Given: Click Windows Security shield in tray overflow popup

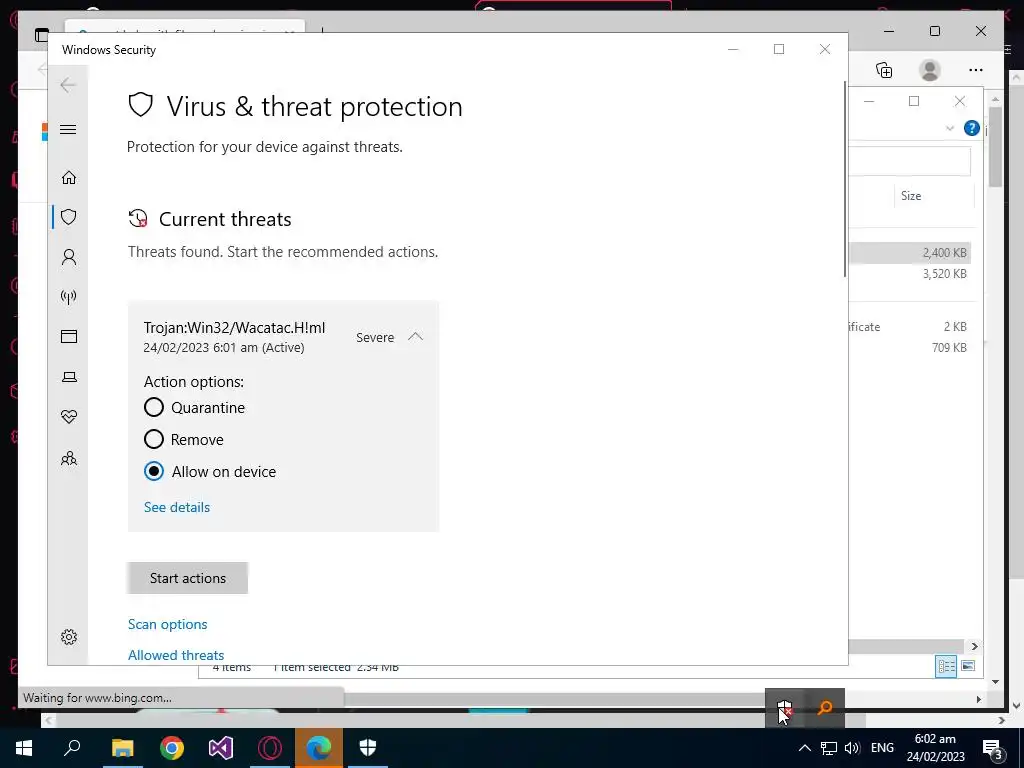Looking at the screenshot, I should tap(784, 708).
